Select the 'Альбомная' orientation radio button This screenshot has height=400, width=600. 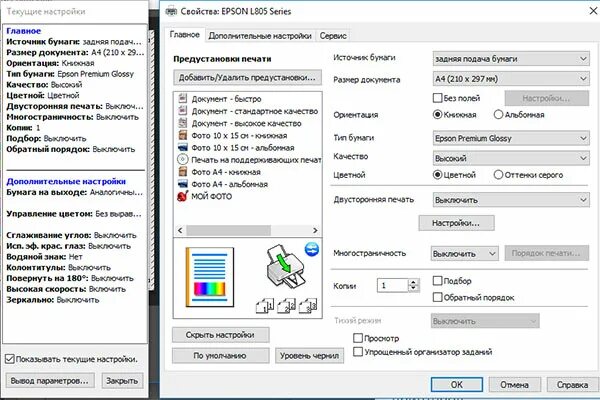(x=498, y=114)
